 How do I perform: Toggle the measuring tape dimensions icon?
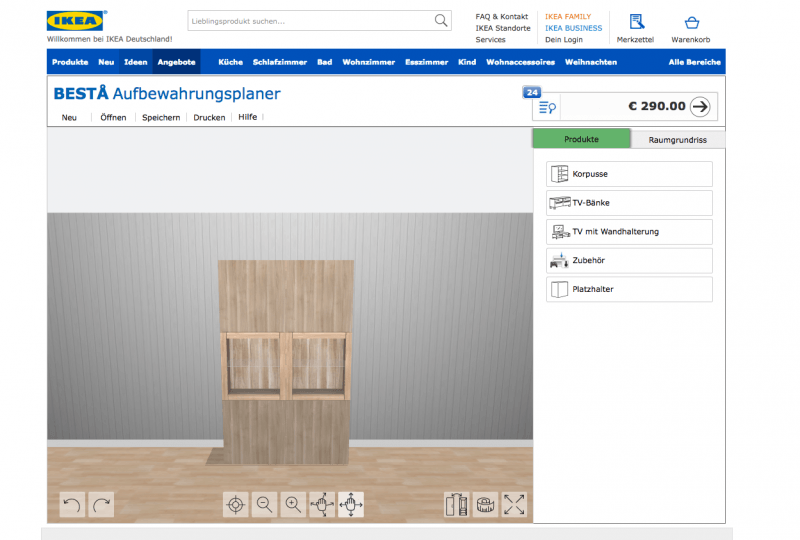485,505
